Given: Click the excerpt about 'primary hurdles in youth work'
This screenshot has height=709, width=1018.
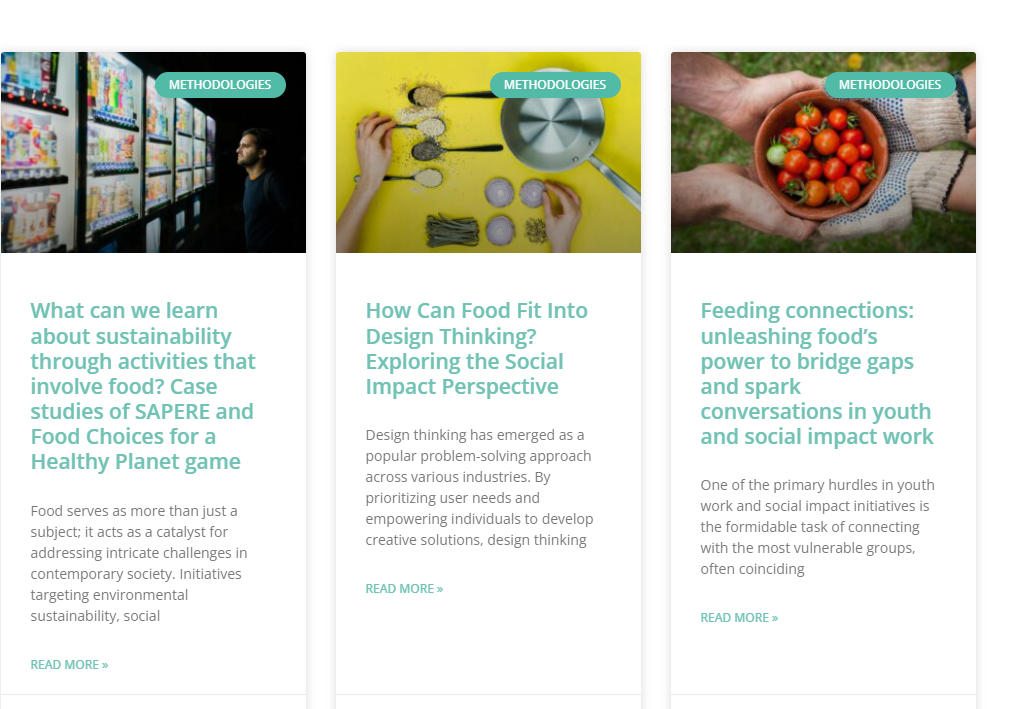Looking at the screenshot, I should (x=817, y=526).
